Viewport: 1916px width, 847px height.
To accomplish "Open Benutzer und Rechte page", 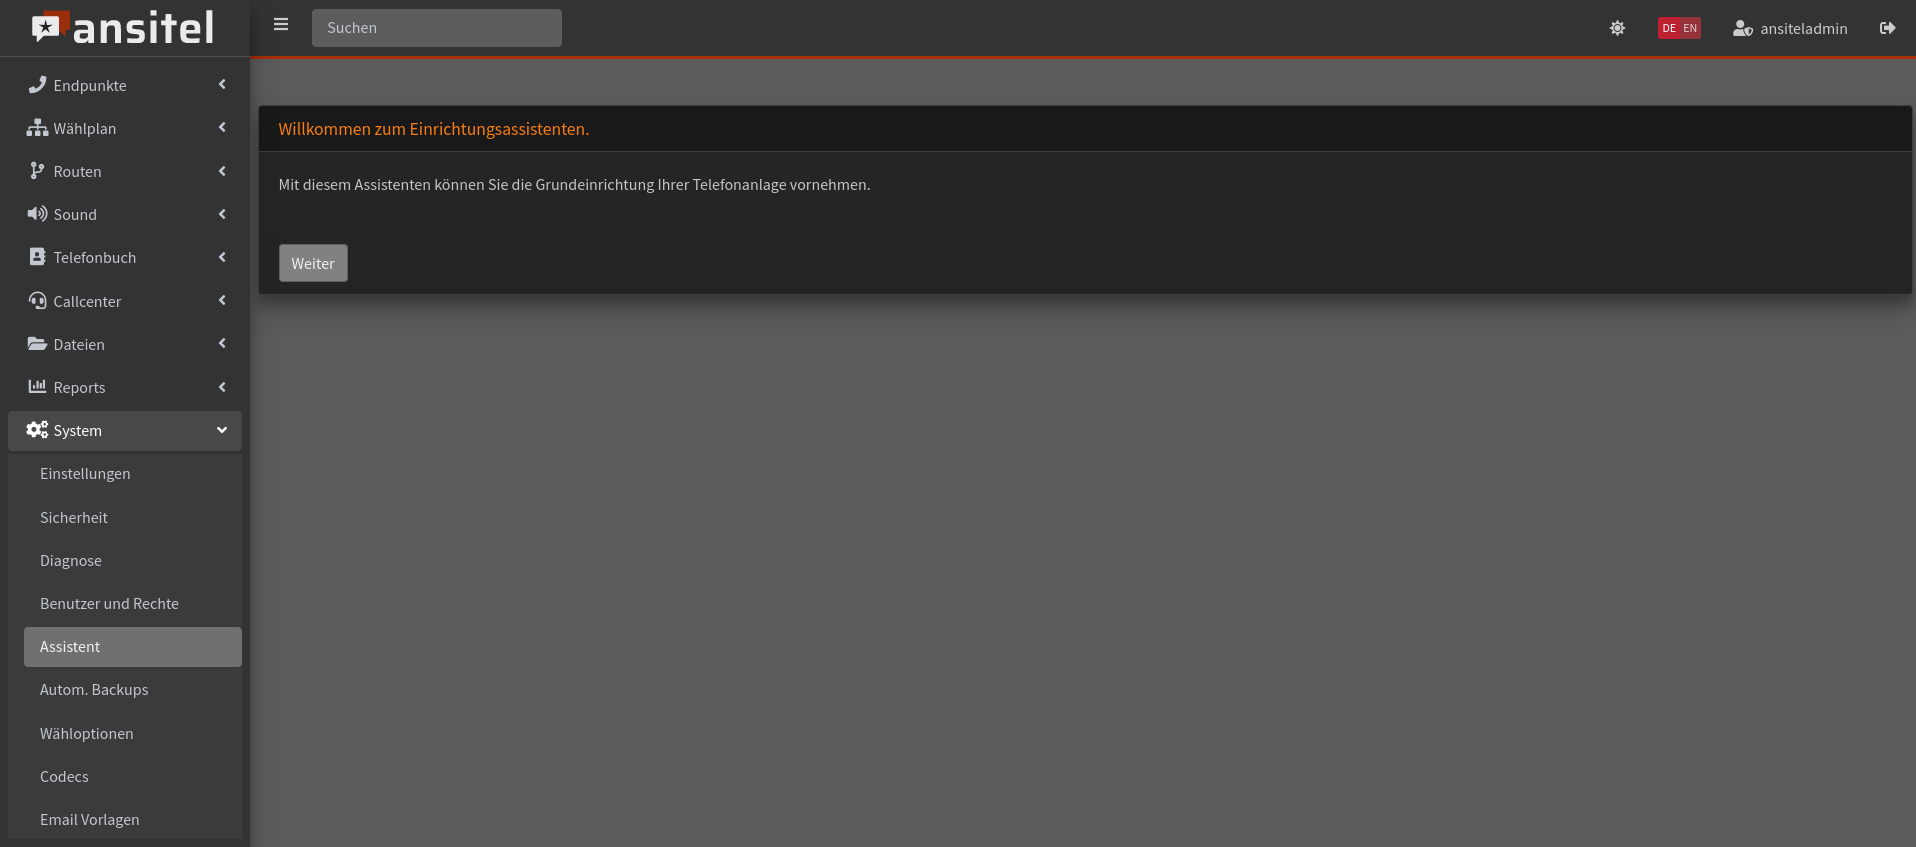I will pyautogui.click(x=109, y=604).
